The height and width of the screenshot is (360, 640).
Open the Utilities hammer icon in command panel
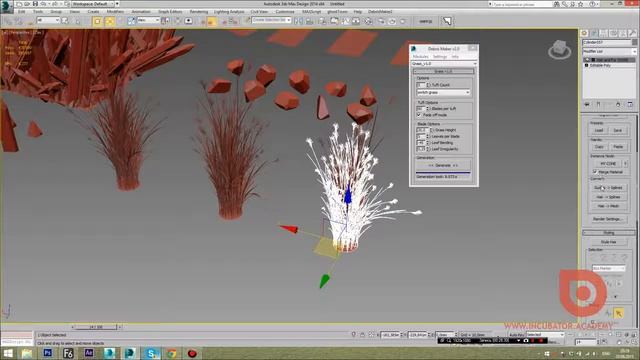tap(633, 33)
